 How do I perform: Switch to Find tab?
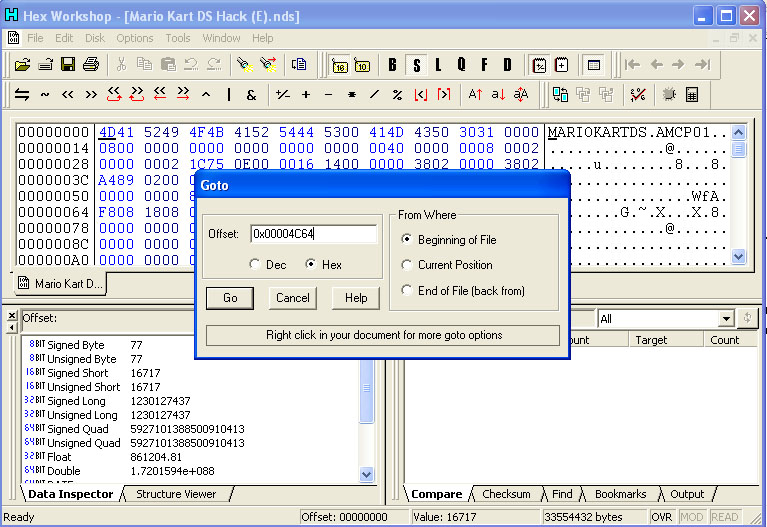point(562,494)
